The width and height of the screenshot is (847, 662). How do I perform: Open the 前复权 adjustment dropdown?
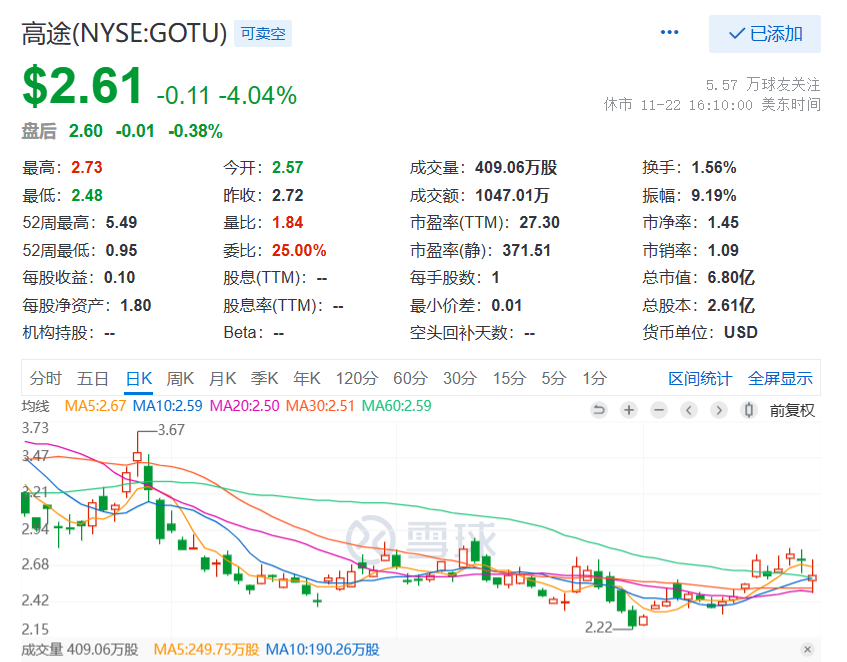pyautogui.click(x=792, y=410)
